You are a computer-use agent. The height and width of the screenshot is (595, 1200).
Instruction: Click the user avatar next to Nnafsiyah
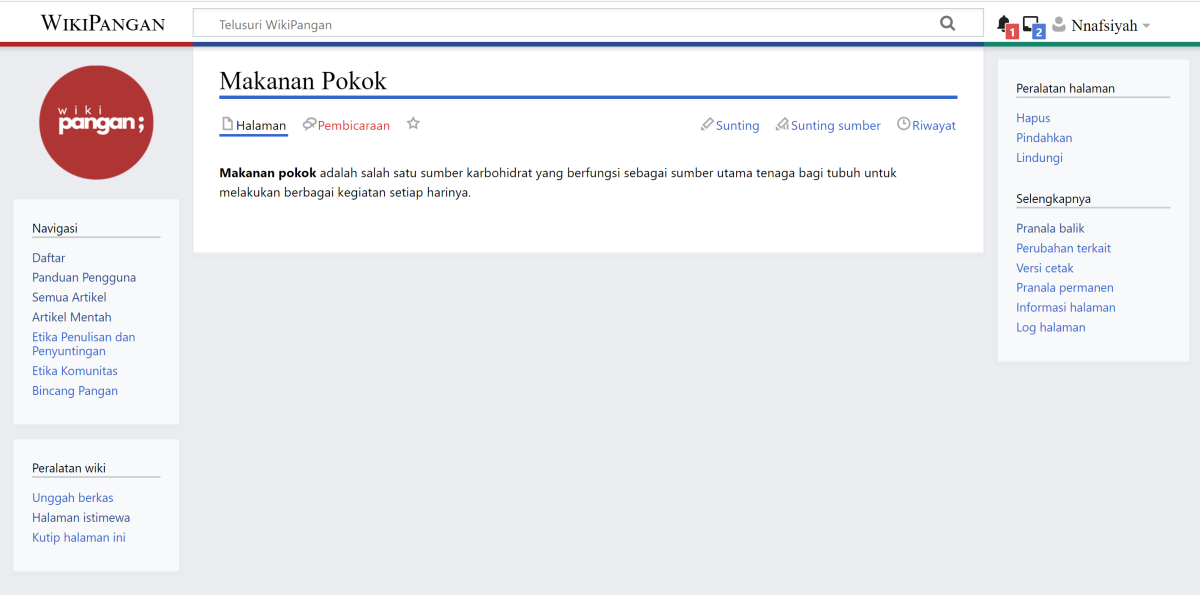point(1060,24)
